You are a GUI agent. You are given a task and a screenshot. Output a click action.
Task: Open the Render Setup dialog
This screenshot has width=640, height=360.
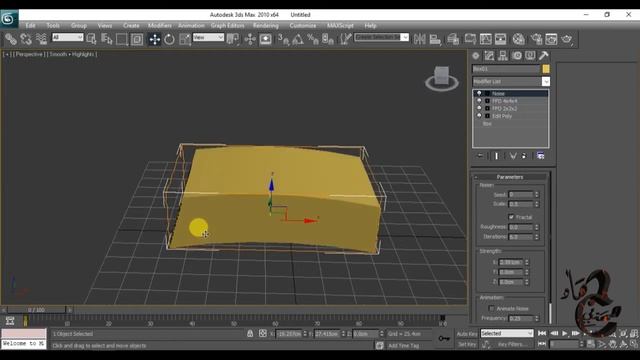point(536,39)
